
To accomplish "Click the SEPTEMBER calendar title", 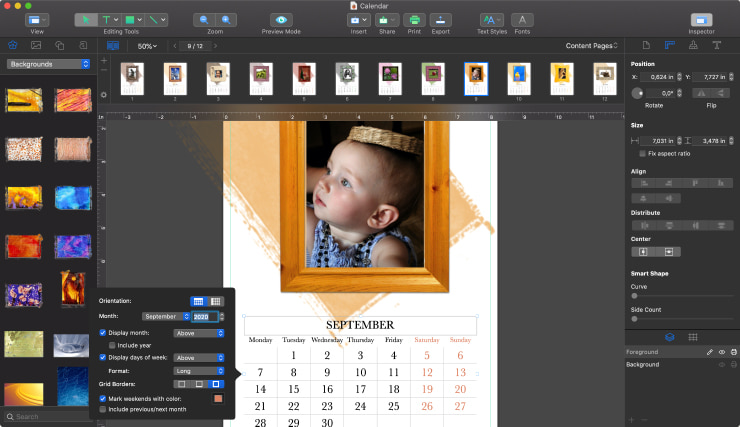I will click(360, 325).
